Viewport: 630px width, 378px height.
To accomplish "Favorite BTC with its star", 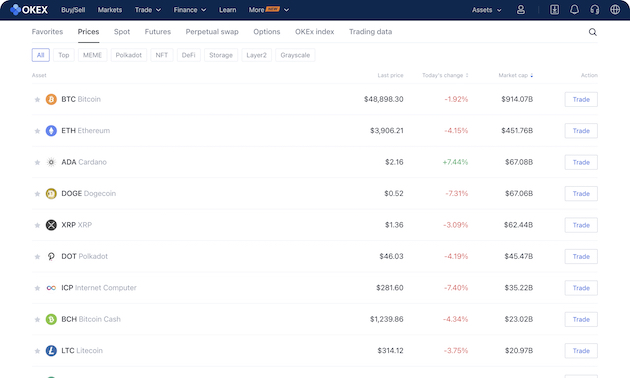I will point(37,99).
